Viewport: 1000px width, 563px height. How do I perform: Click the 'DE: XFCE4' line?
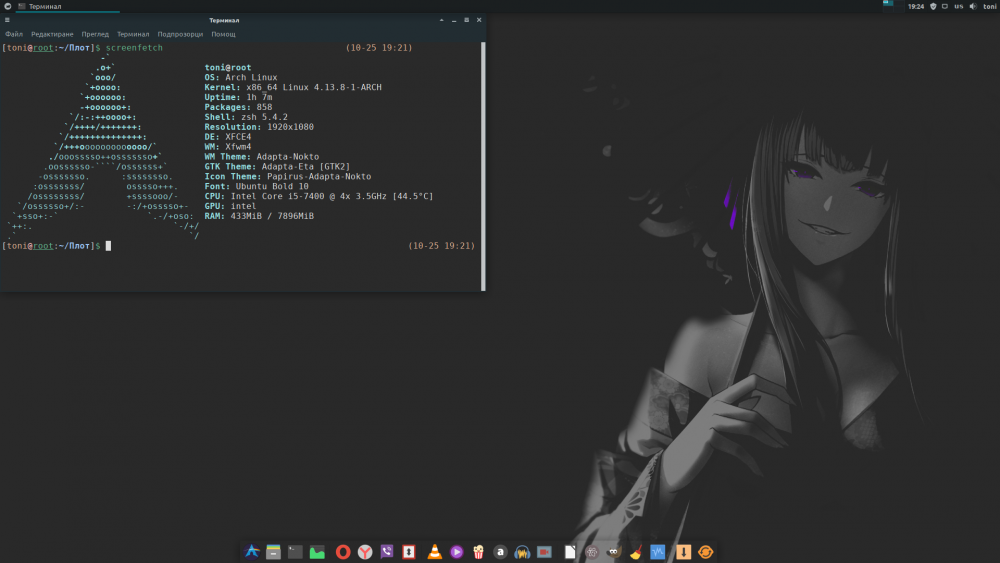[x=228, y=137]
